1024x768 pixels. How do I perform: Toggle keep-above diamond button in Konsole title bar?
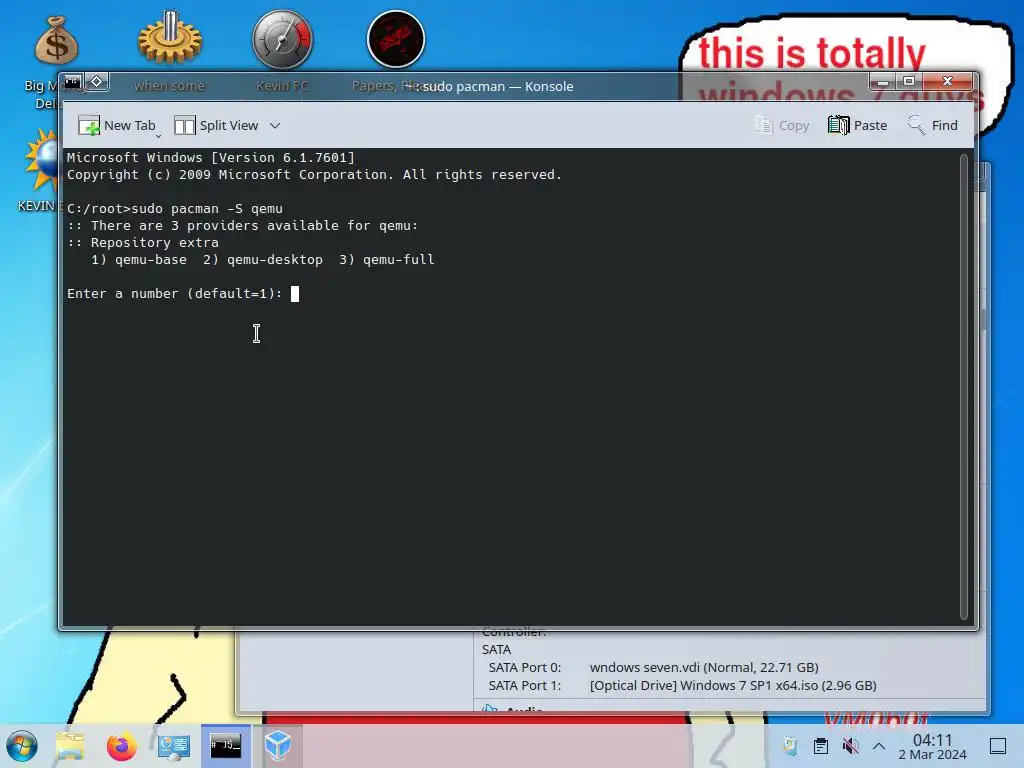[x=97, y=82]
